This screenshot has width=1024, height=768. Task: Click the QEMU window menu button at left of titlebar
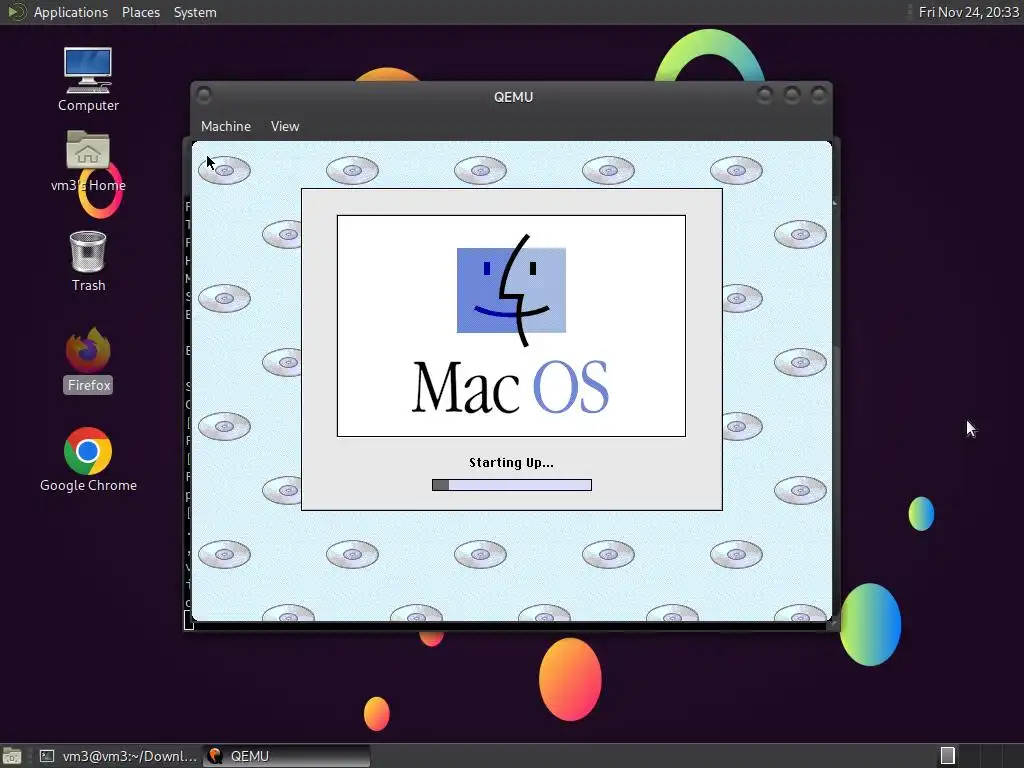[204, 96]
